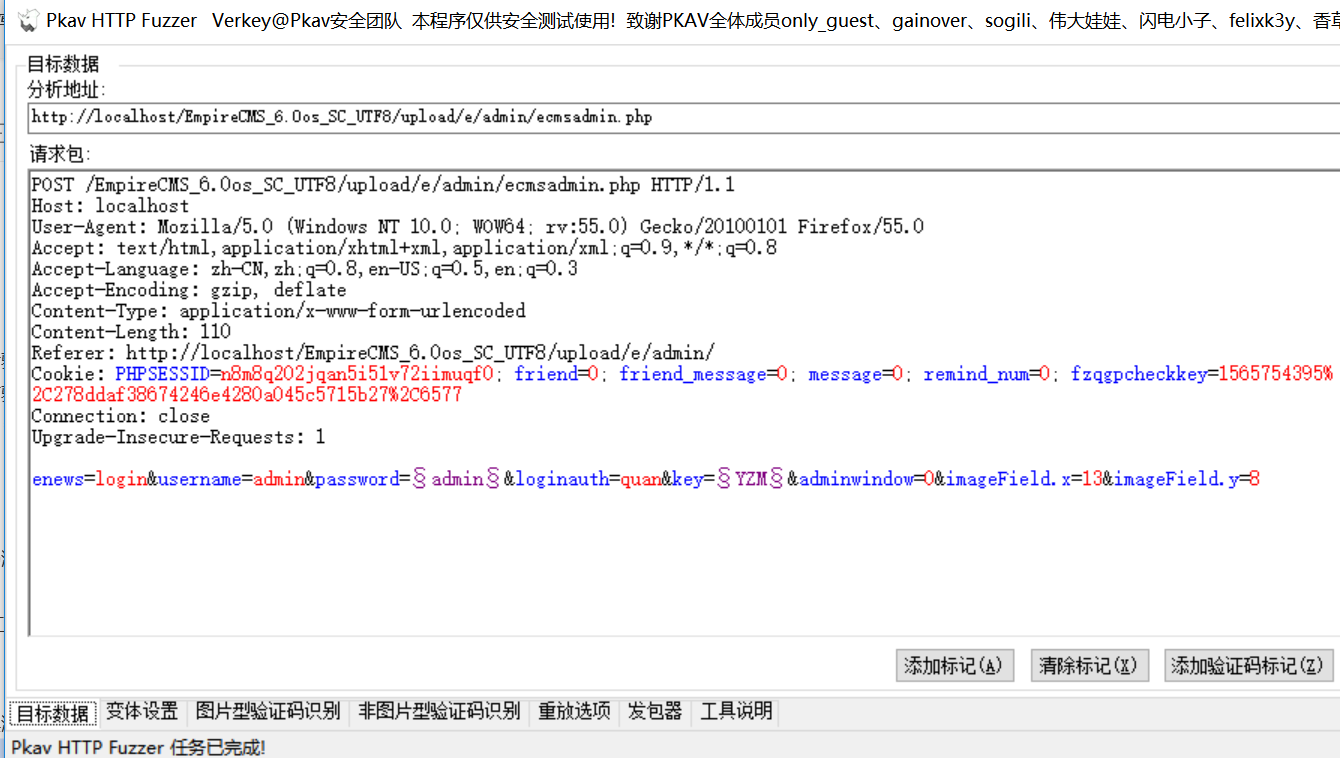Click the marked §admin§ password value
This screenshot has height=758, width=1340.
[457, 479]
